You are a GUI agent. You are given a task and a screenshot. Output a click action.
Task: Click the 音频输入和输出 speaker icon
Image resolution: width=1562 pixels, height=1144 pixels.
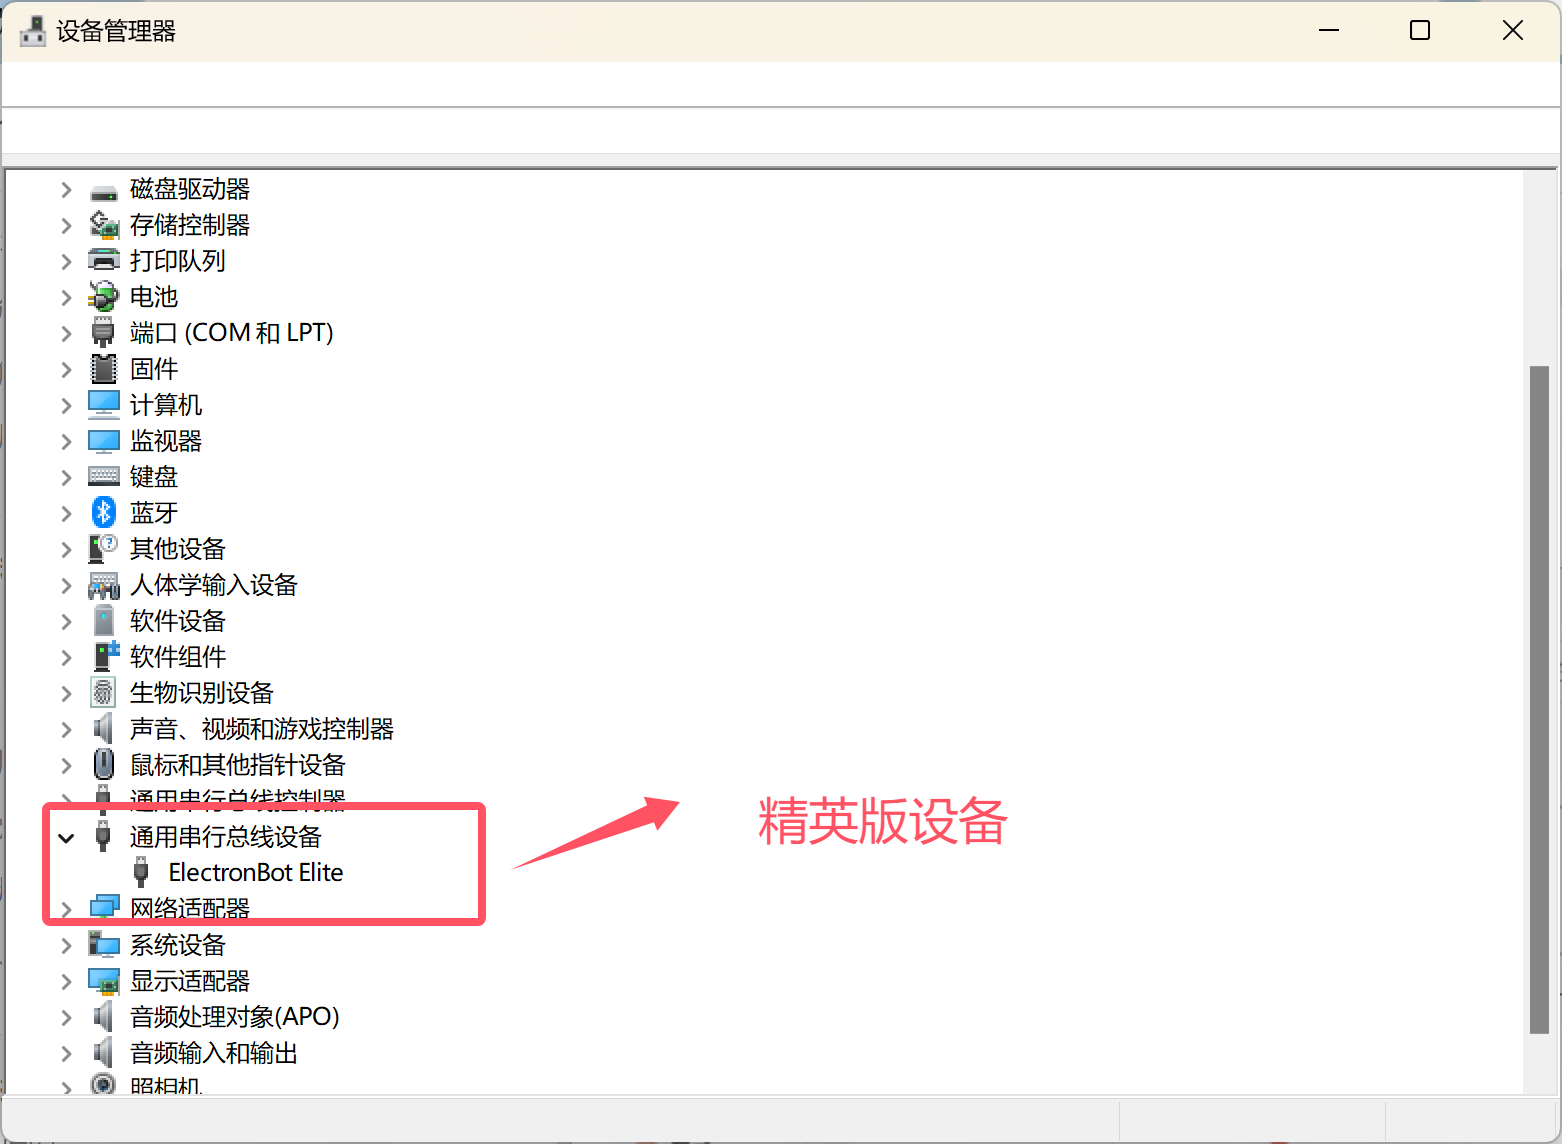104,1054
